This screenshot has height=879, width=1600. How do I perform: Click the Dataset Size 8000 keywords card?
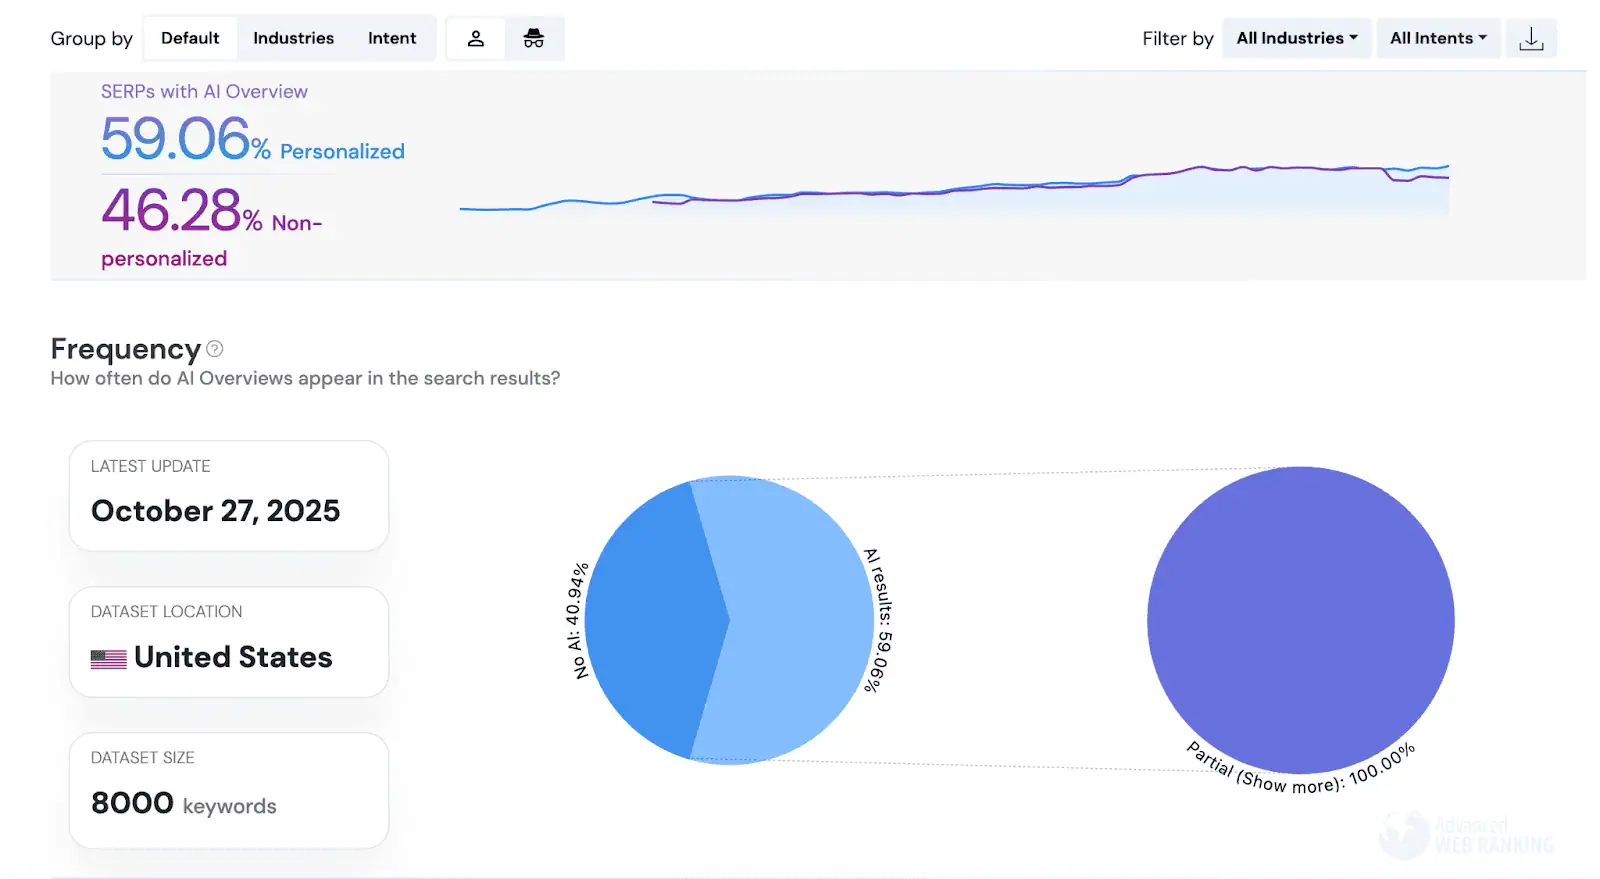click(229, 791)
